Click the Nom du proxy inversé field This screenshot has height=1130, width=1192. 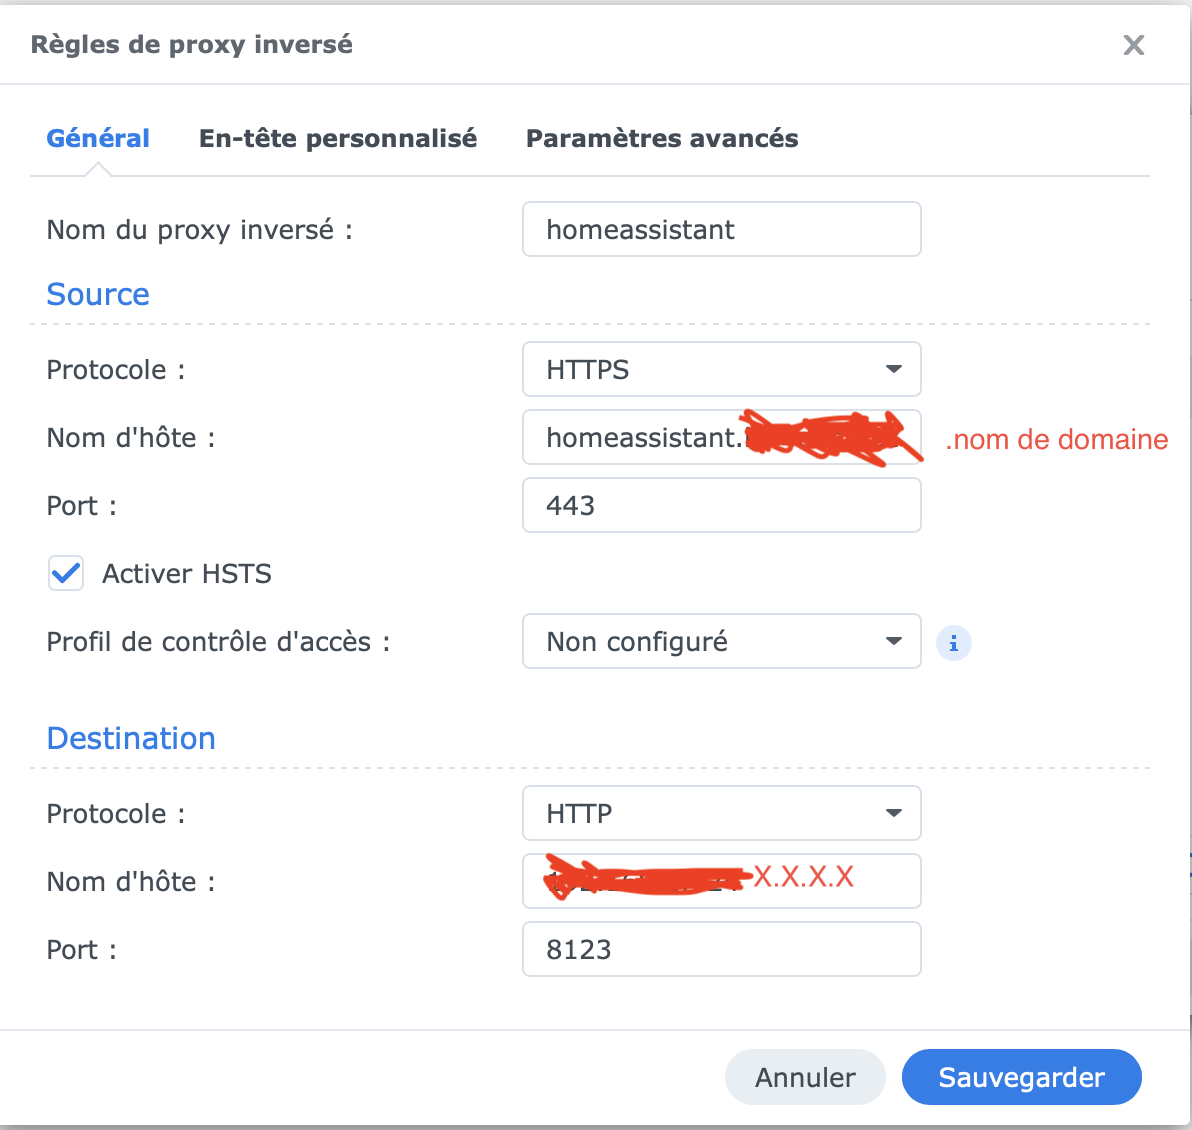(x=720, y=230)
